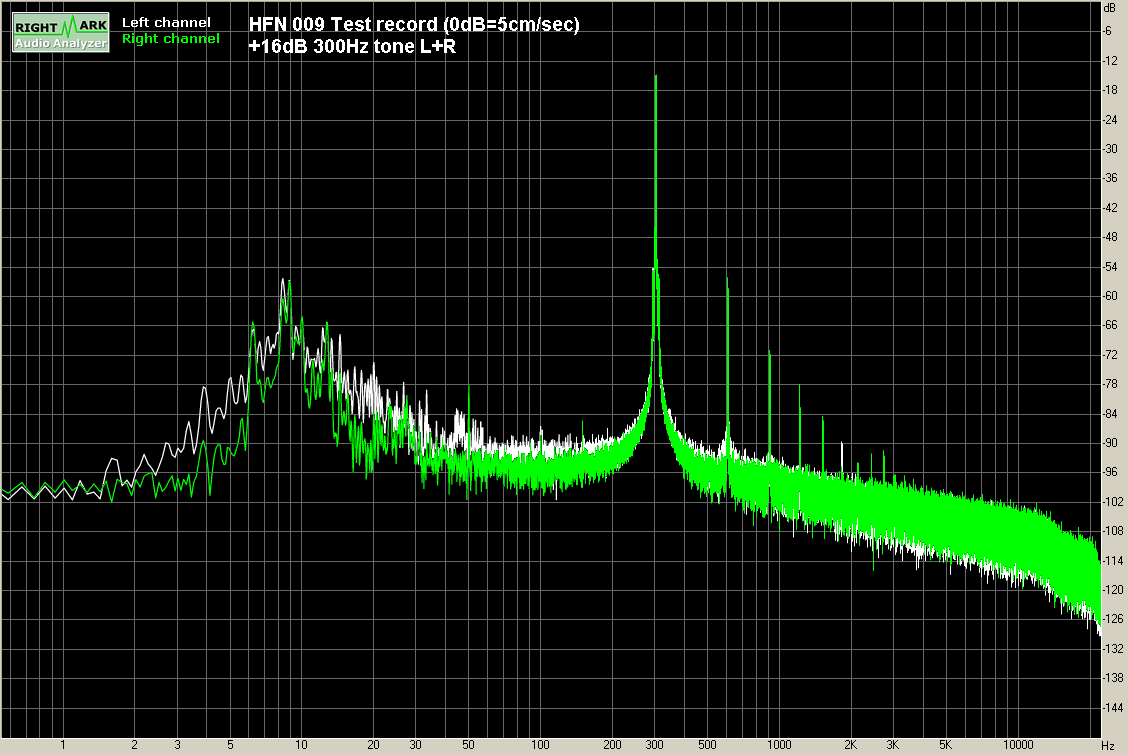
Task: Click the "HFN 009 Test record" title line
Action: coord(414,24)
